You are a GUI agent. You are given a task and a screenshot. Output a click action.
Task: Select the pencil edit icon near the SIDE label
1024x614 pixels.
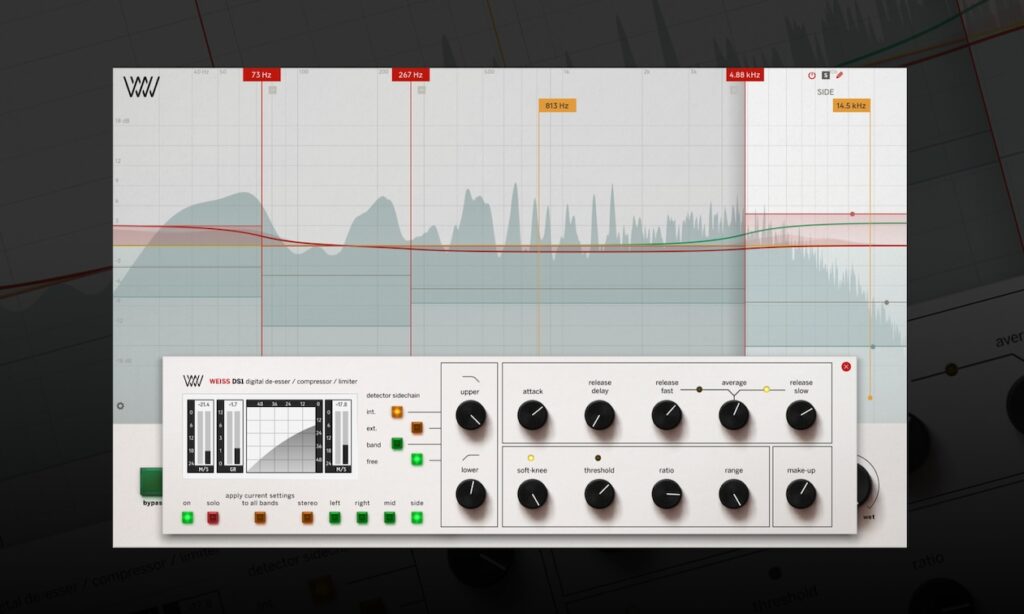[x=840, y=75]
